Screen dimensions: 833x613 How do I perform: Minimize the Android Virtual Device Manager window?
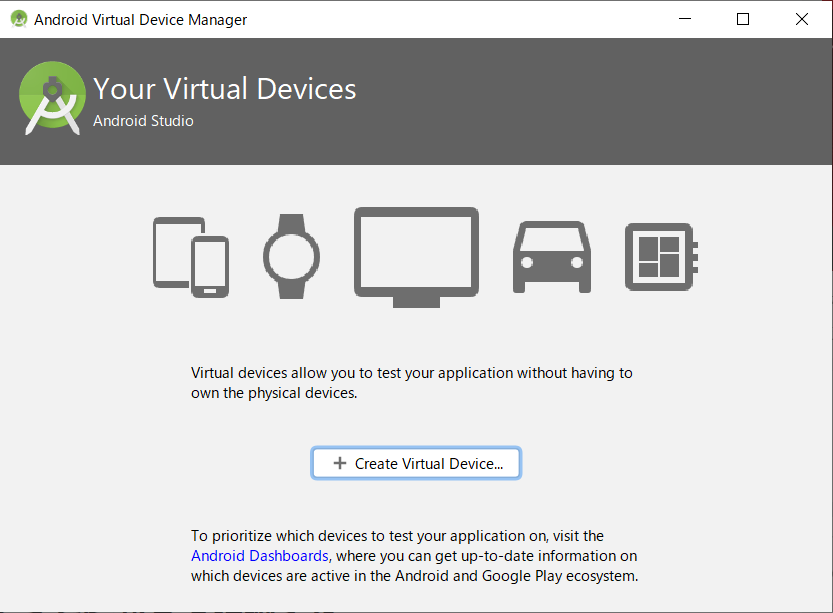coord(685,19)
